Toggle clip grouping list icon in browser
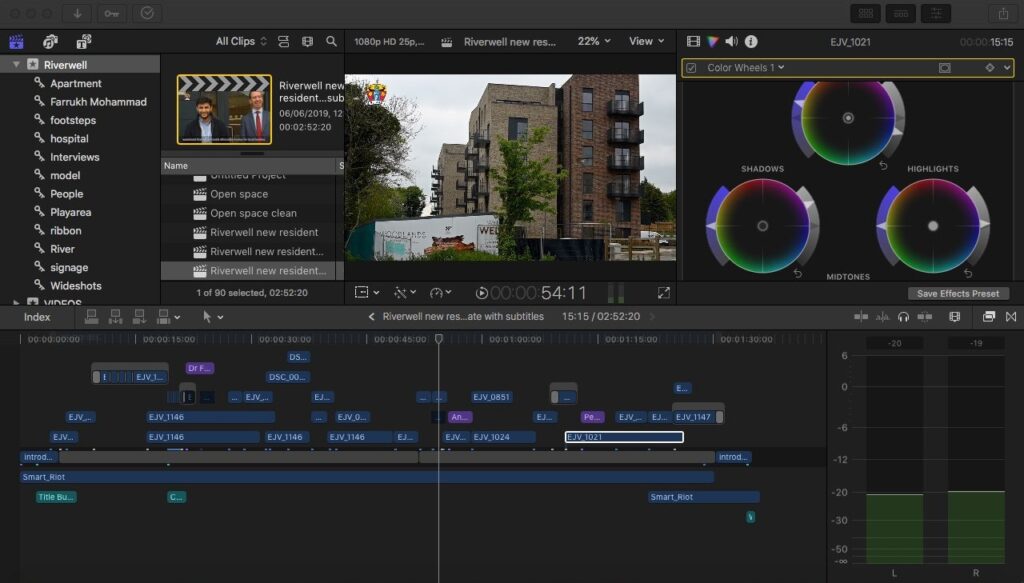This screenshot has width=1024, height=583. coord(283,42)
